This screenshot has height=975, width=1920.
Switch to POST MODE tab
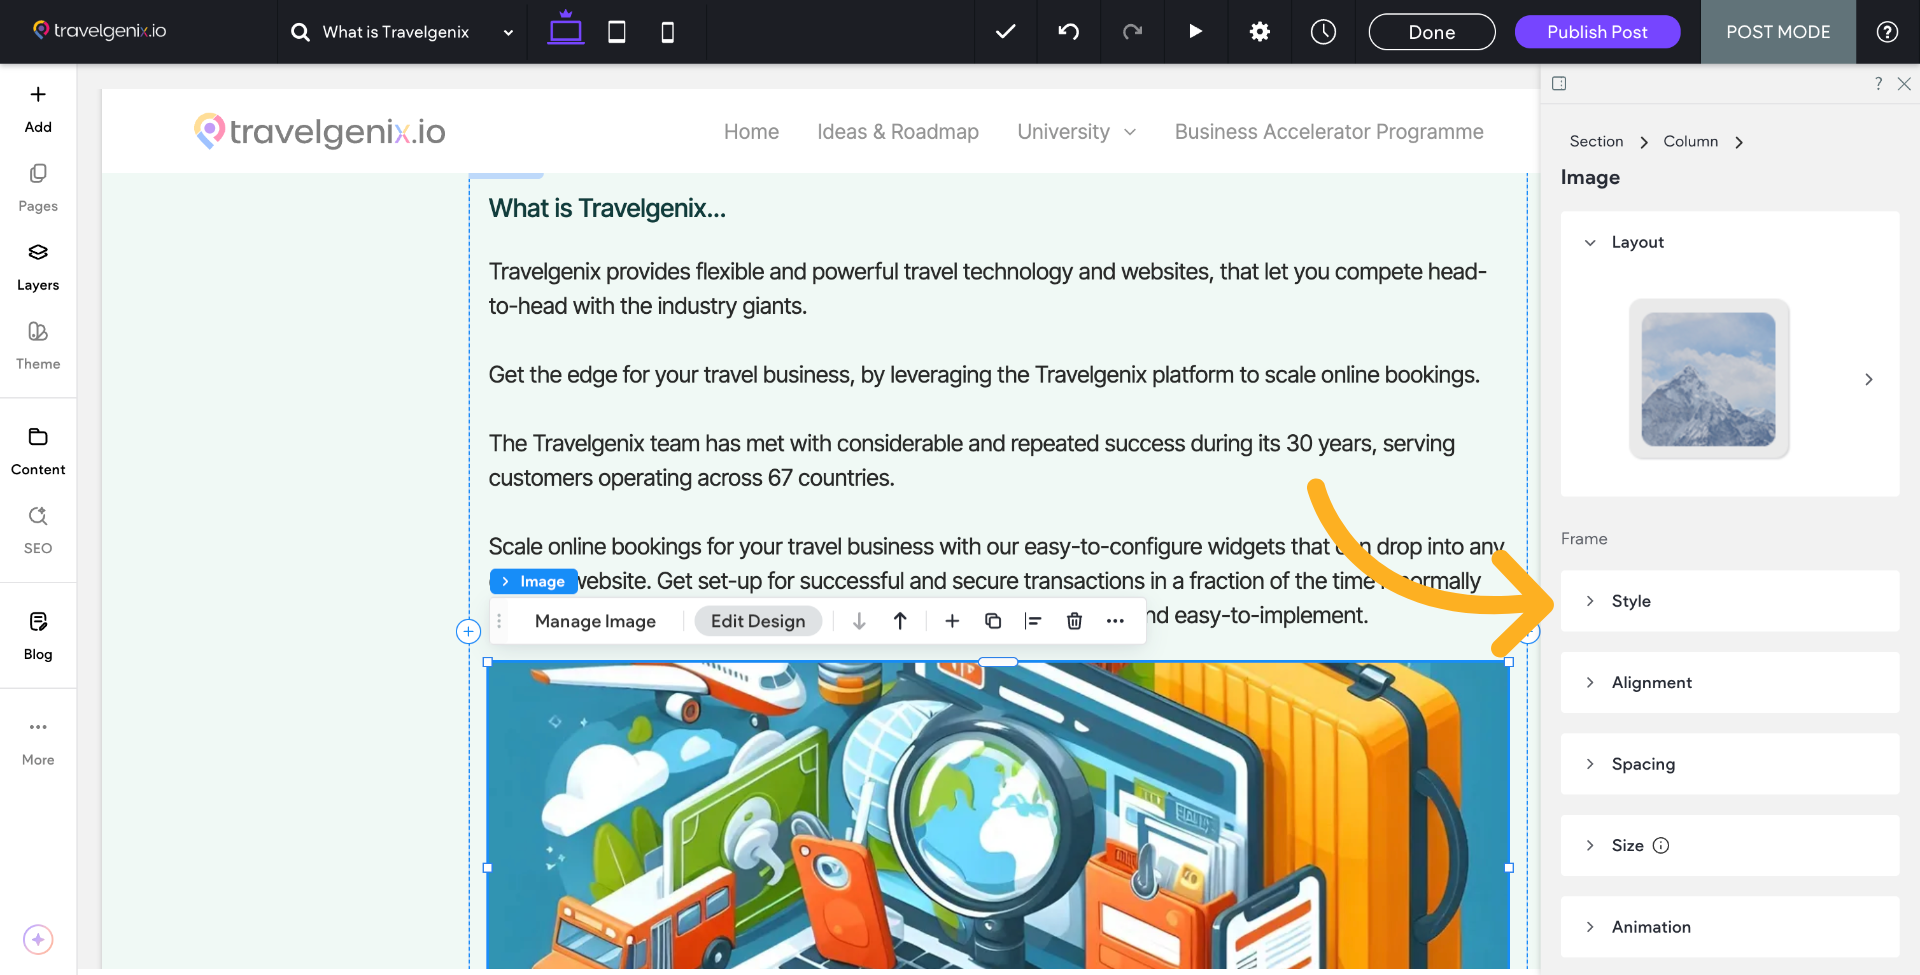tap(1778, 32)
